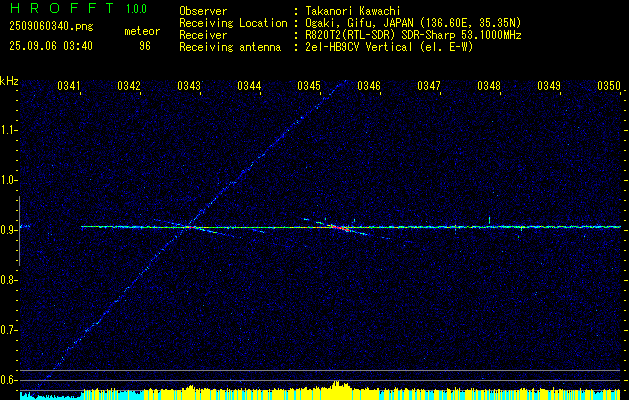Click the Receiver label
629x400 pixels.
click(203, 35)
